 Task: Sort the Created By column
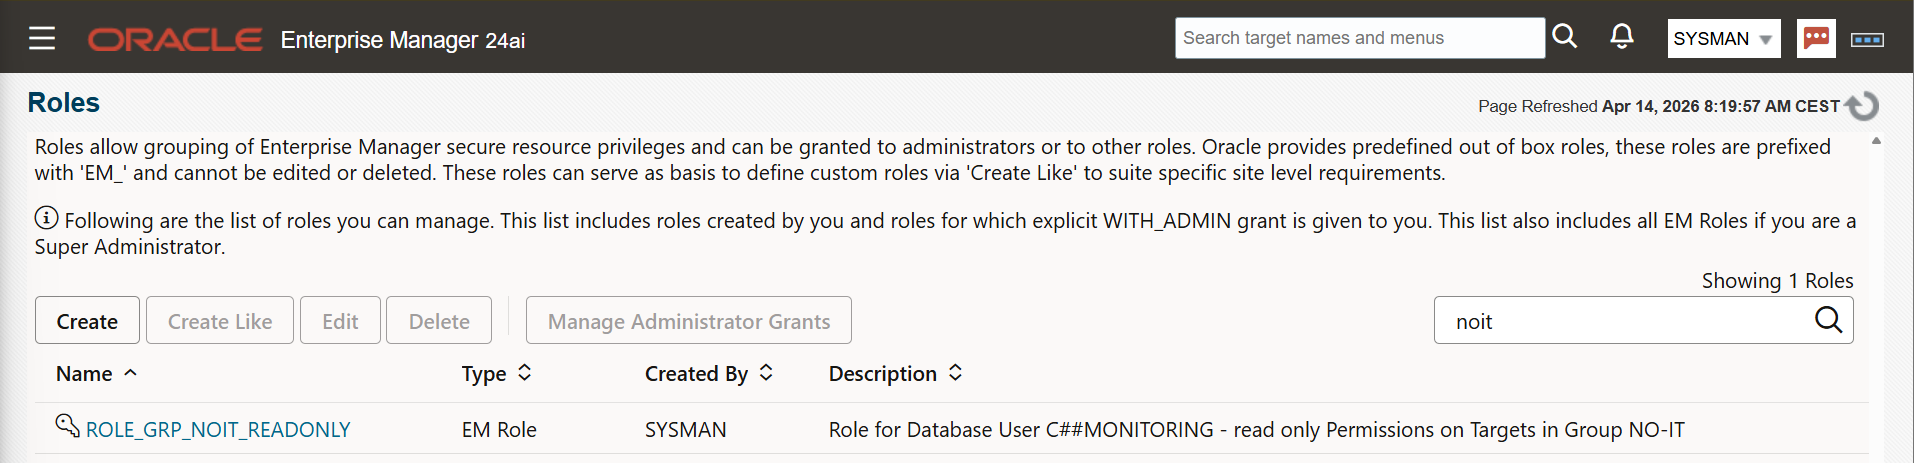(x=766, y=373)
